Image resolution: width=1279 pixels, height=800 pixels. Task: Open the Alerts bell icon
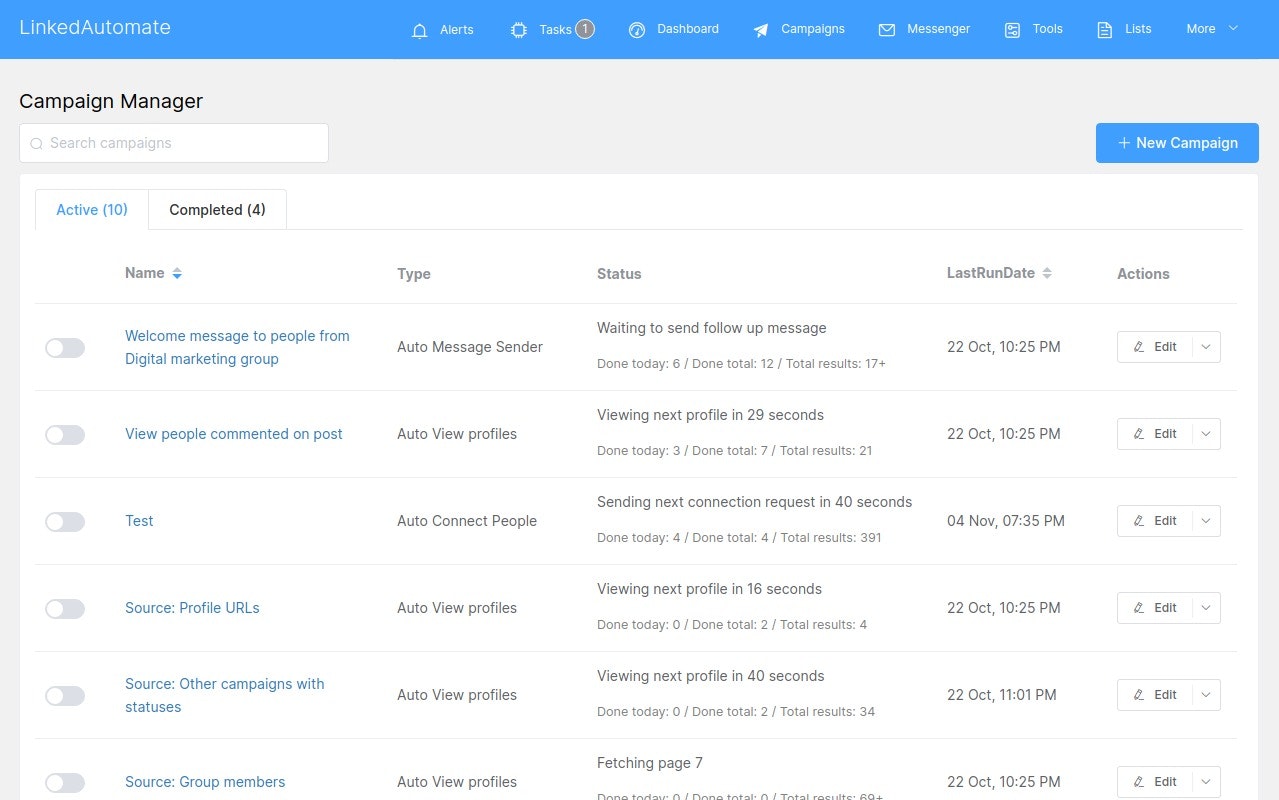coord(419,29)
